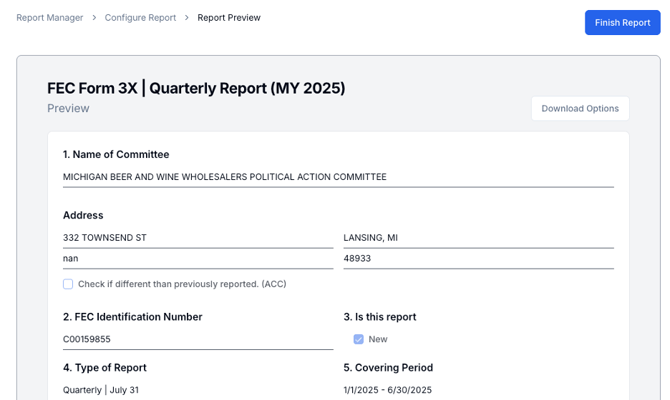
Task: Click the LANSING, MI city field
Action: pos(479,238)
